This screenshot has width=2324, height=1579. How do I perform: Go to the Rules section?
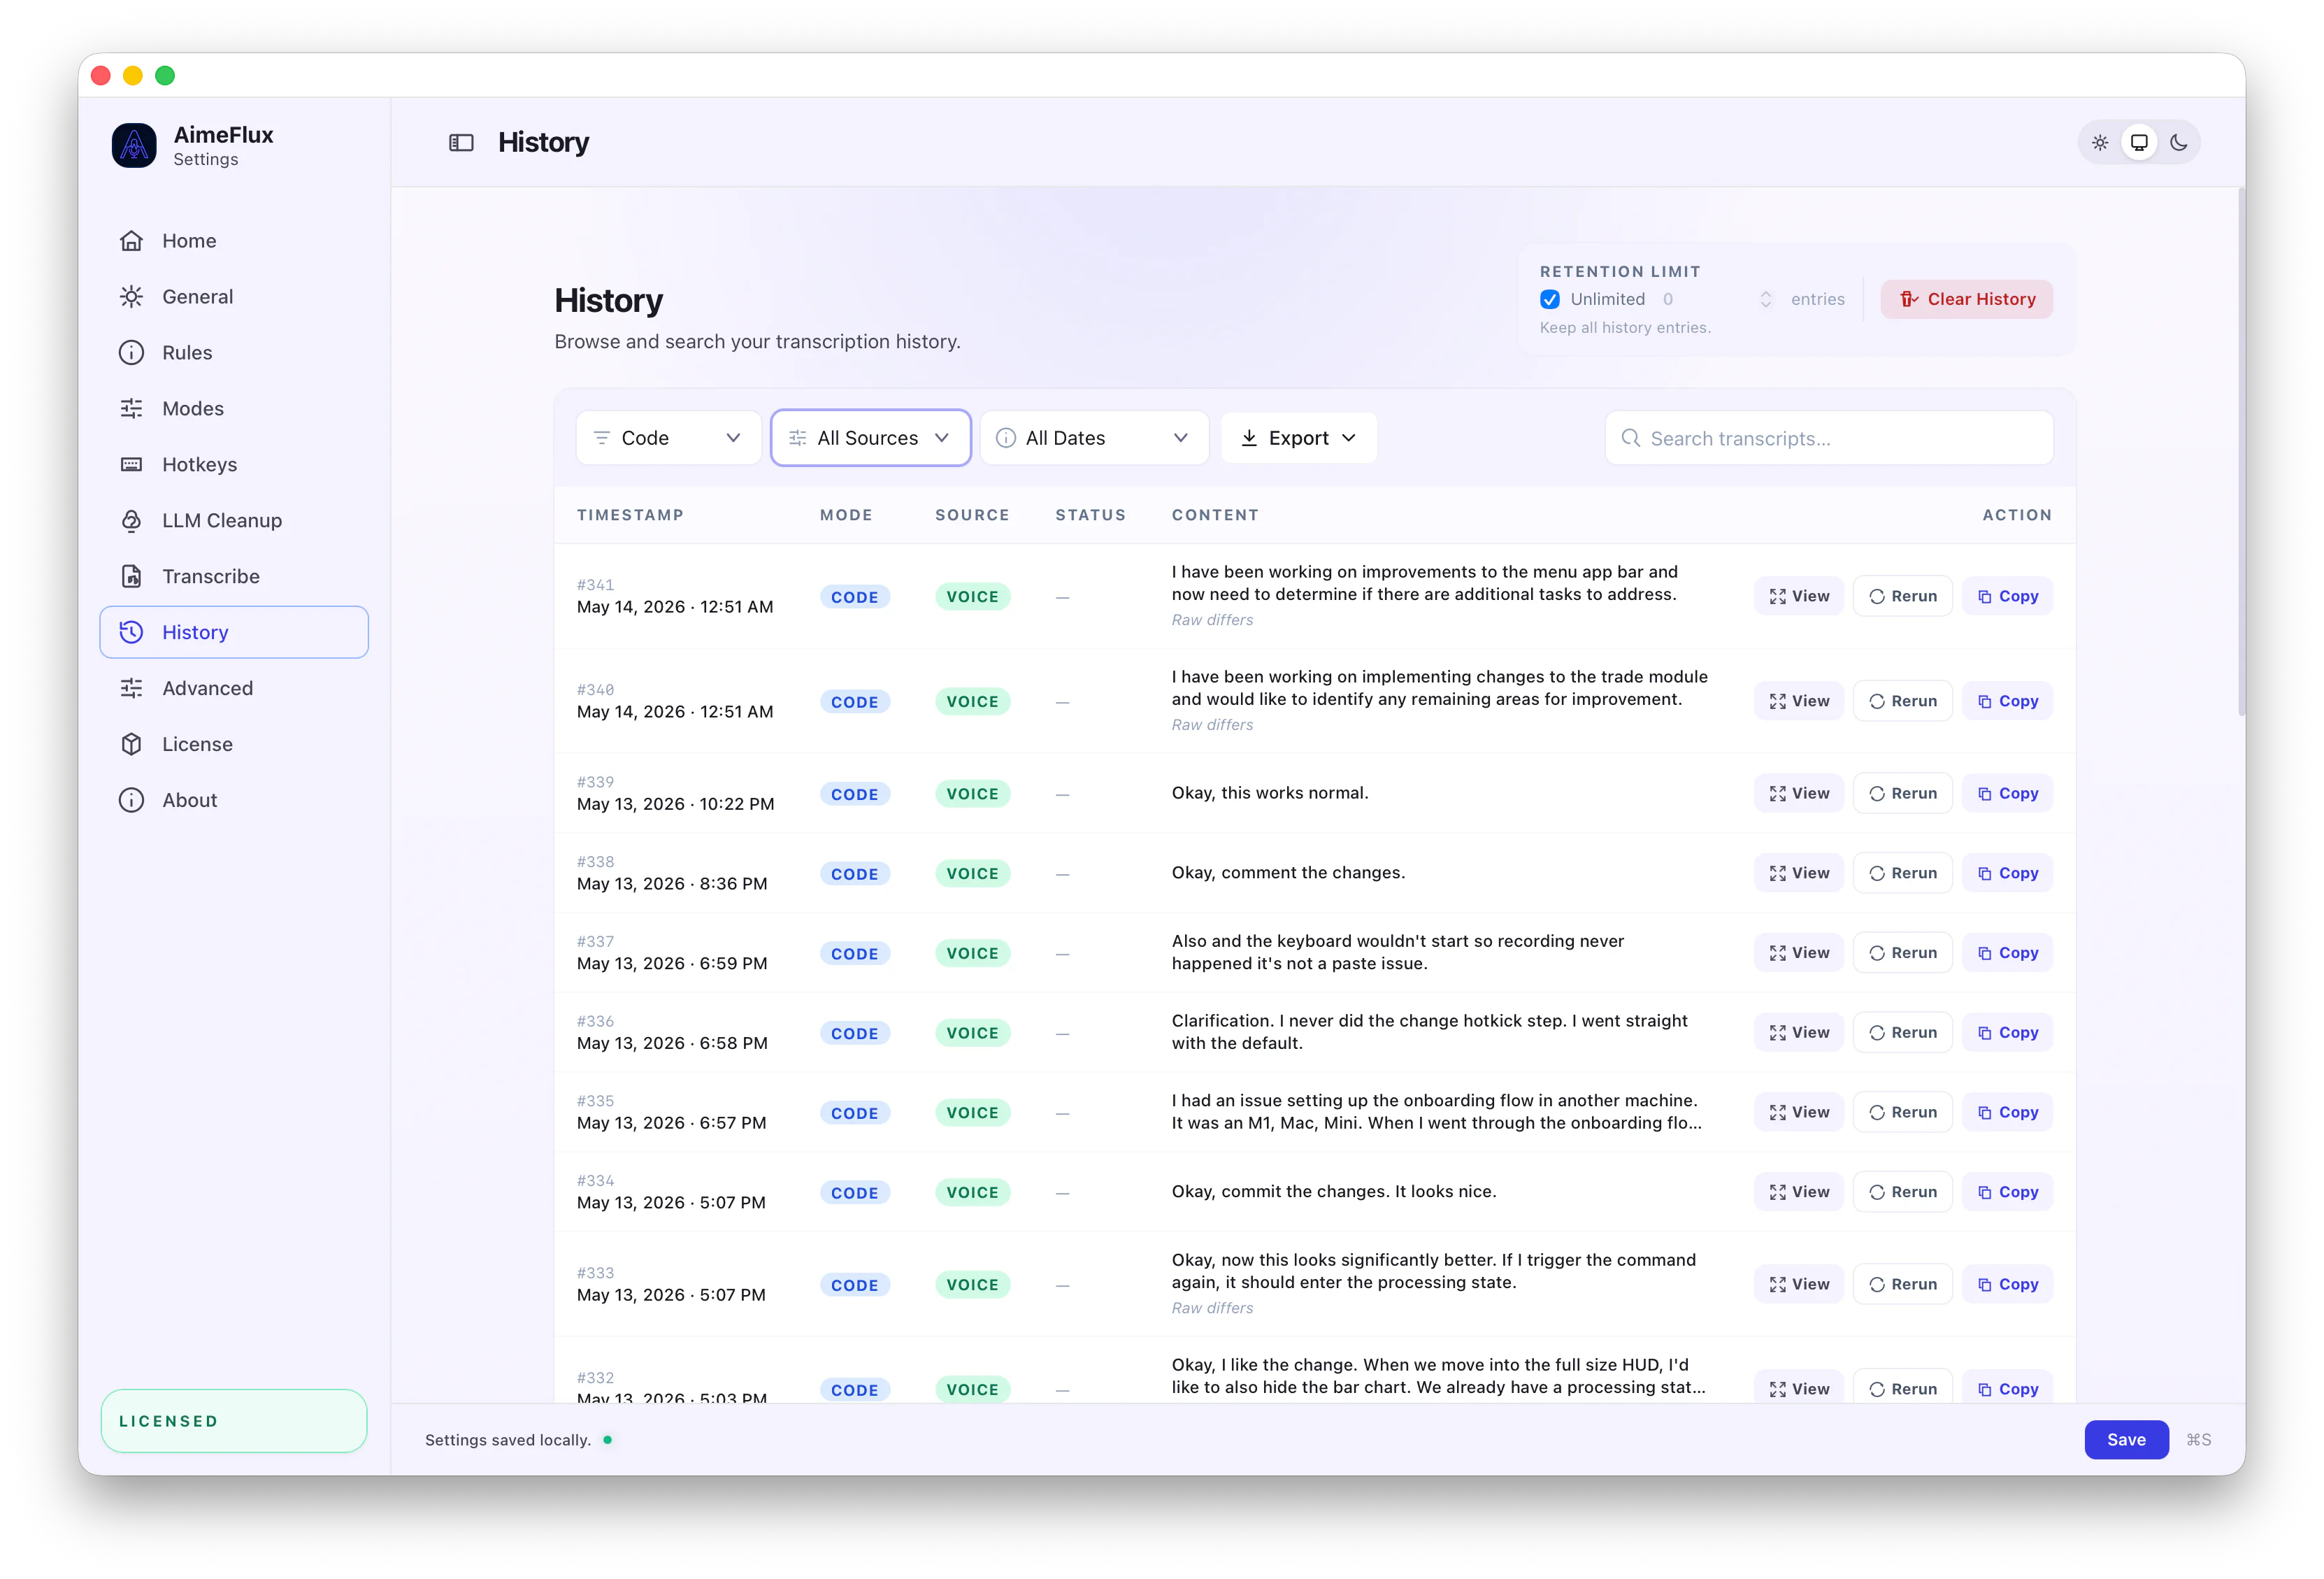click(x=234, y=353)
